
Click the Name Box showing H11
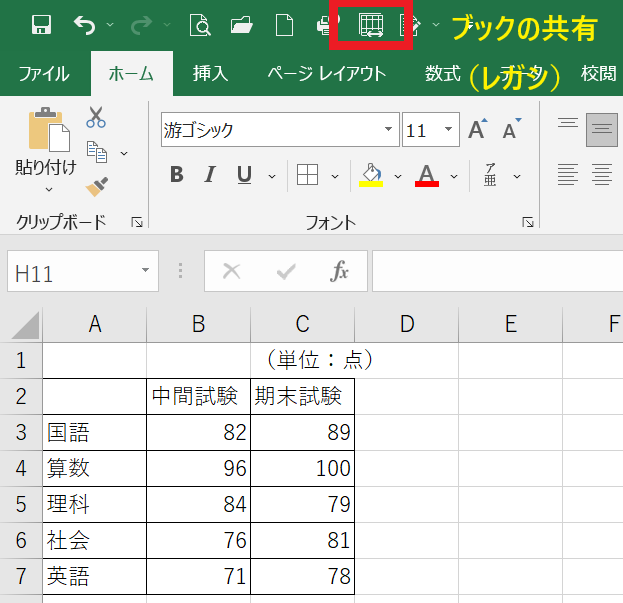pyautogui.click(x=83, y=271)
